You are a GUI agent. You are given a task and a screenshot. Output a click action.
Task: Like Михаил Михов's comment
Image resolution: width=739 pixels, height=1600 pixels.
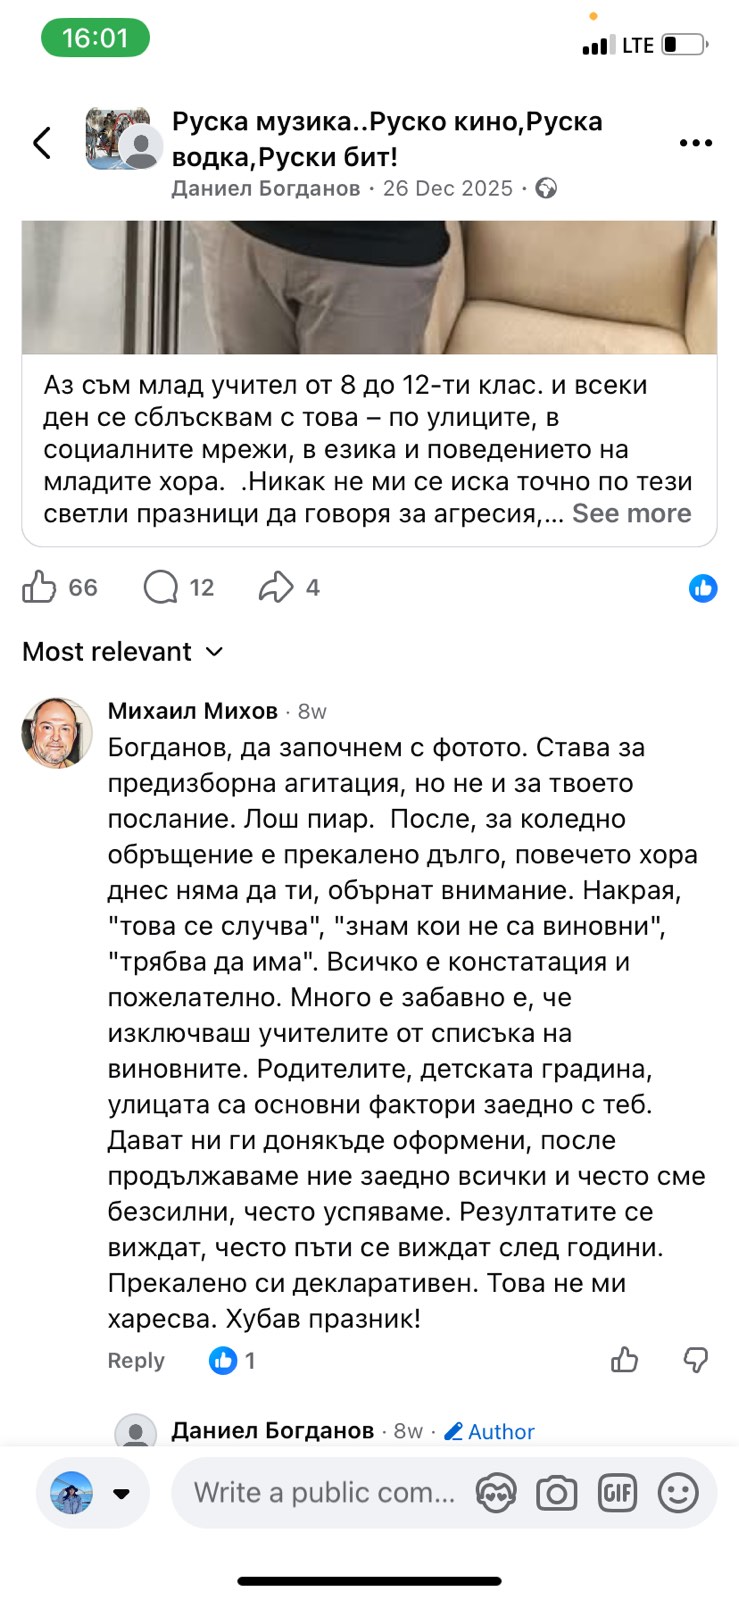pyautogui.click(x=625, y=1360)
